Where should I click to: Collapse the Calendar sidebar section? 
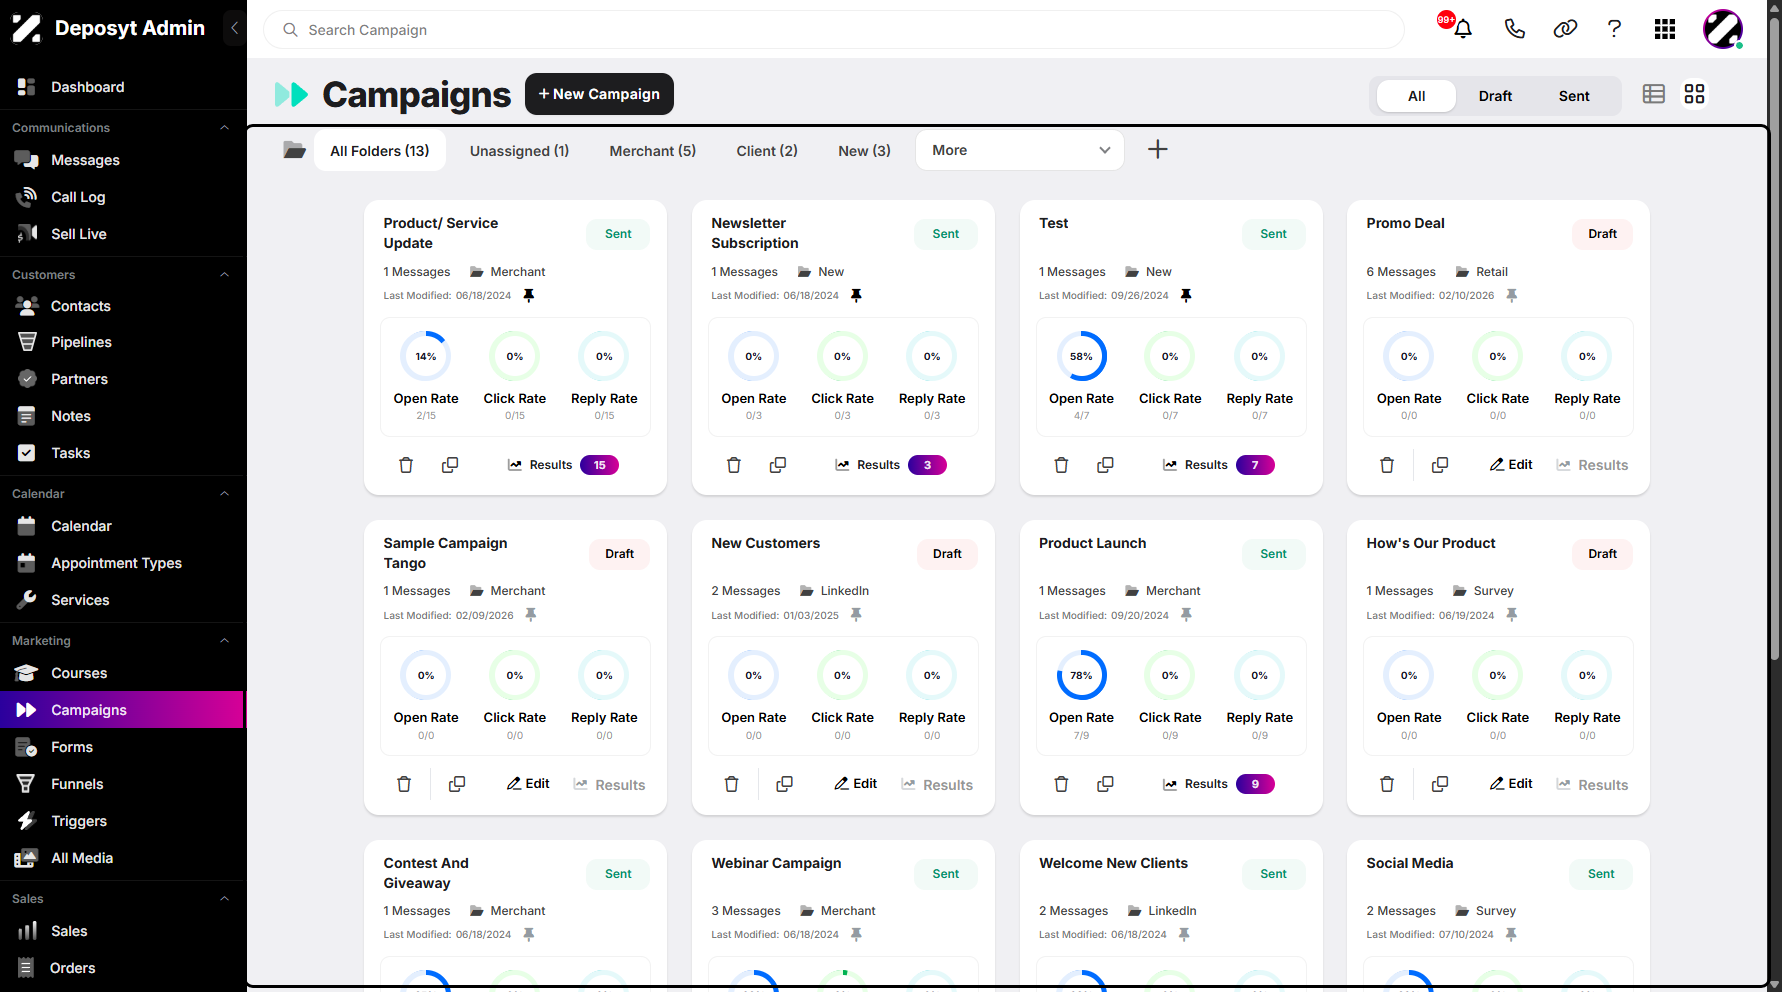coord(224,494)
